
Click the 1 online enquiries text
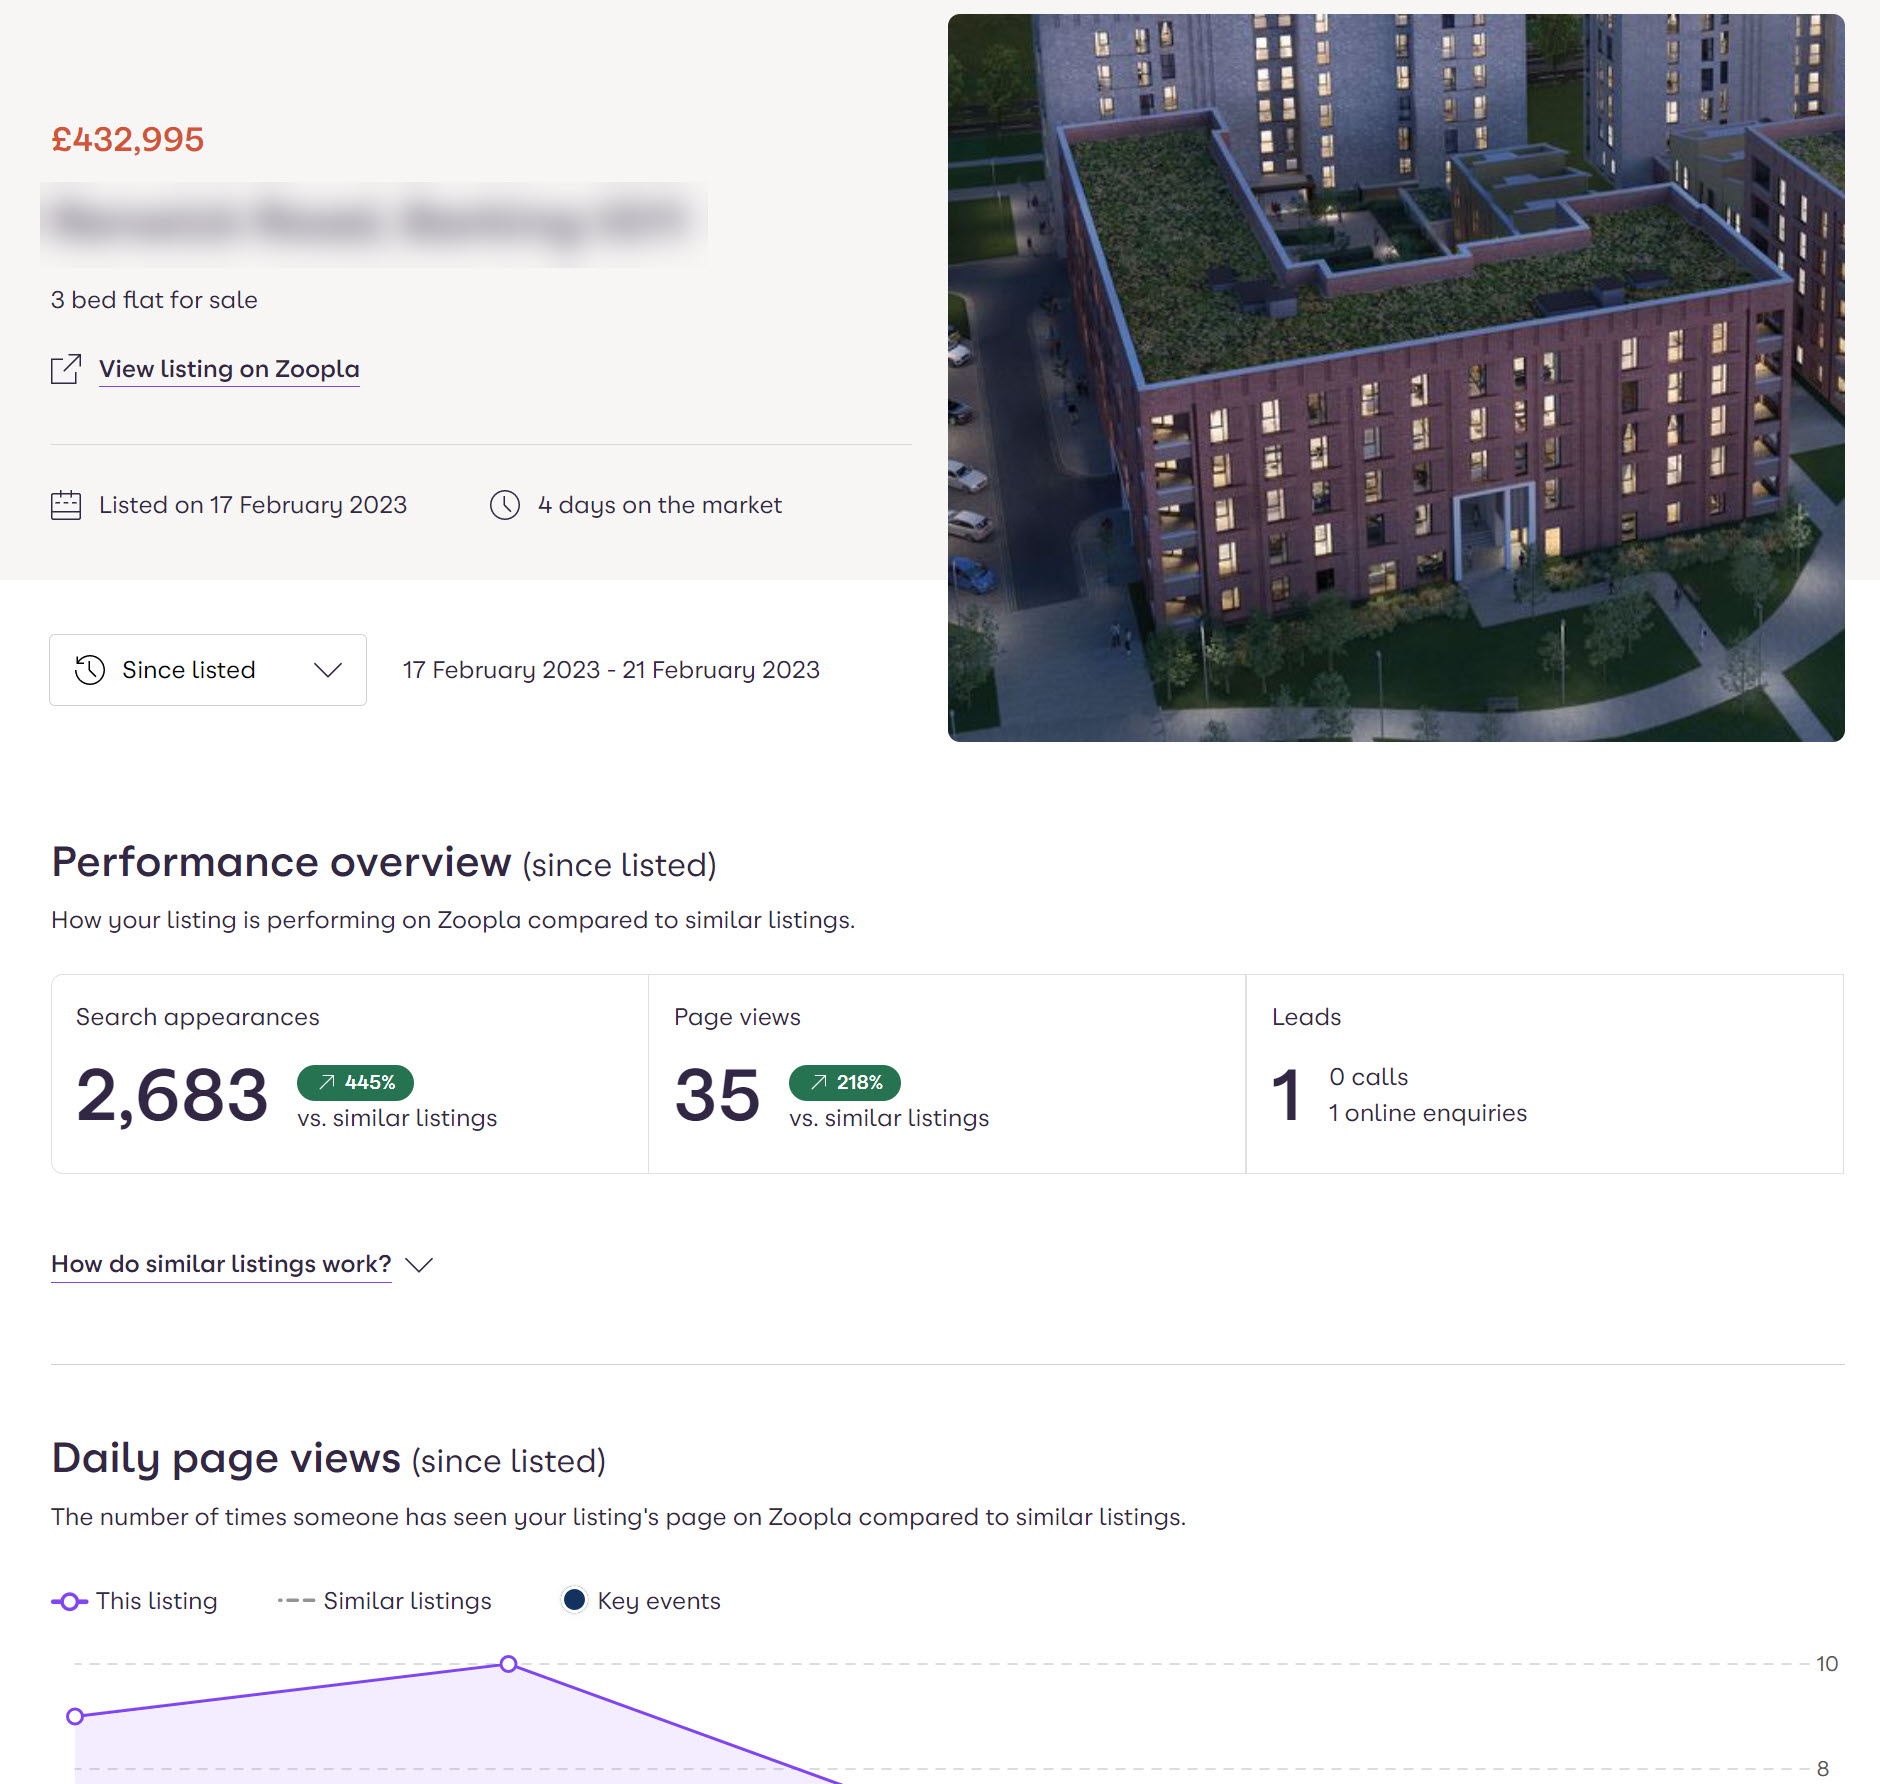point(1428,1113)
